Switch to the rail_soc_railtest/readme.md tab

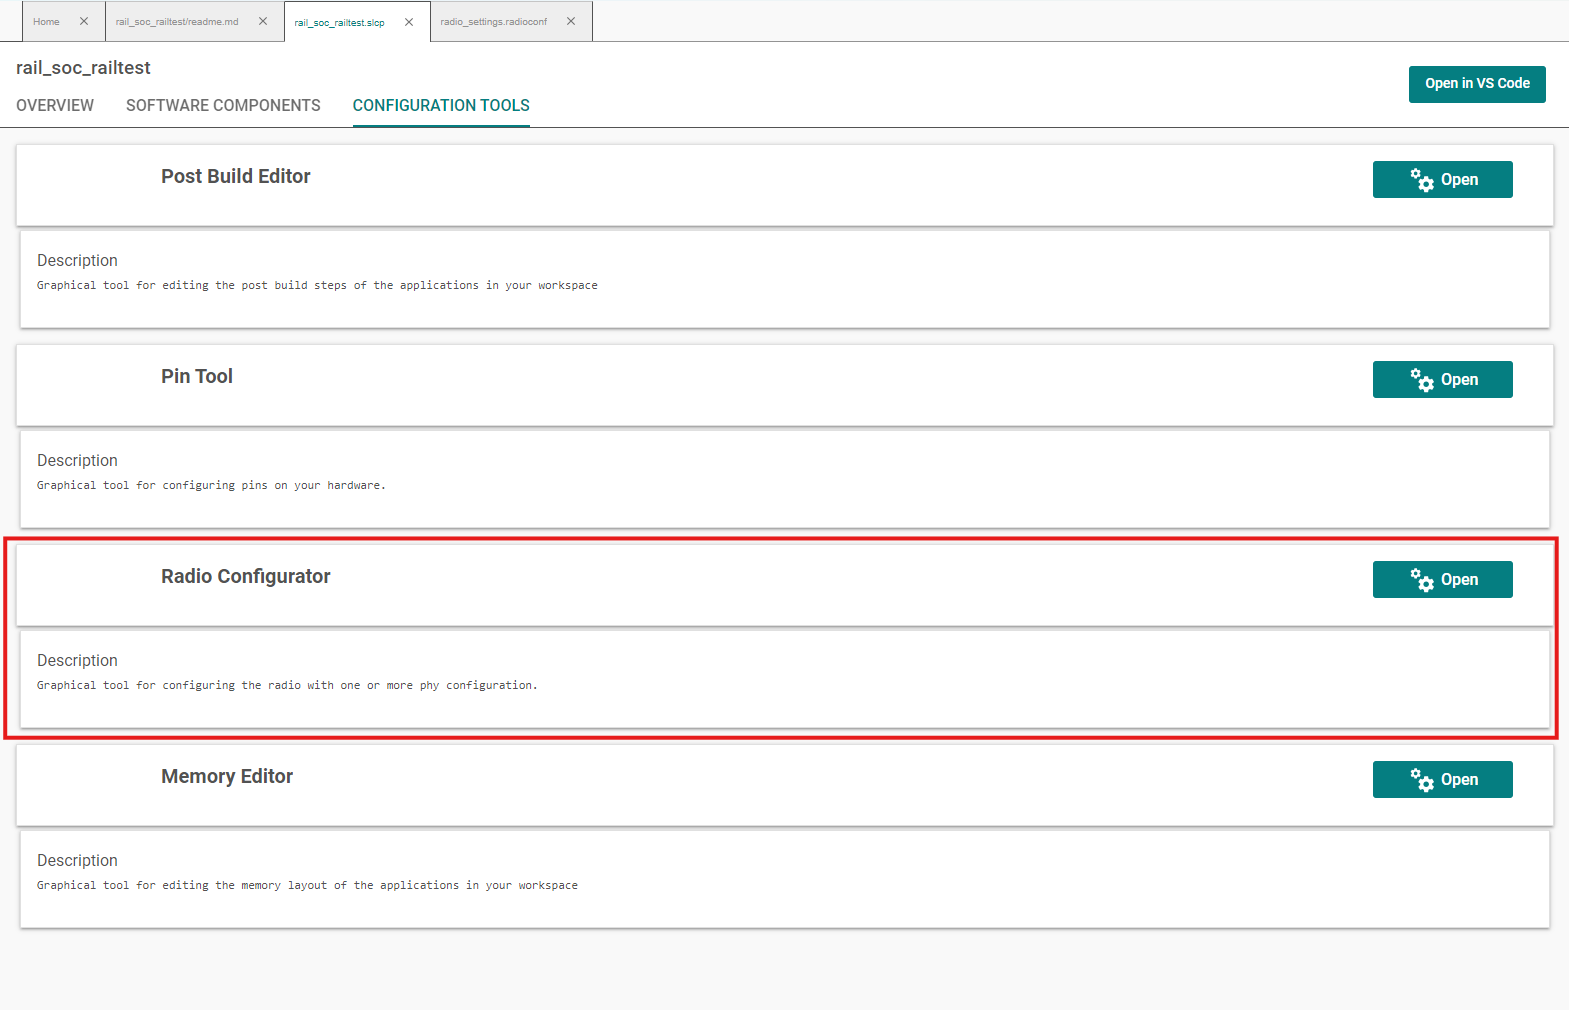(x=177, y=22)
